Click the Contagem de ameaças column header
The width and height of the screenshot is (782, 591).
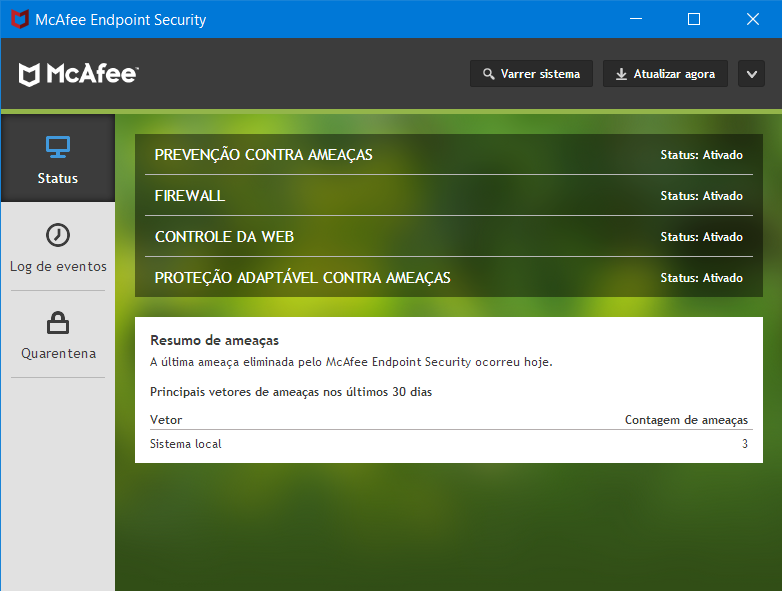tap(686, 420)
